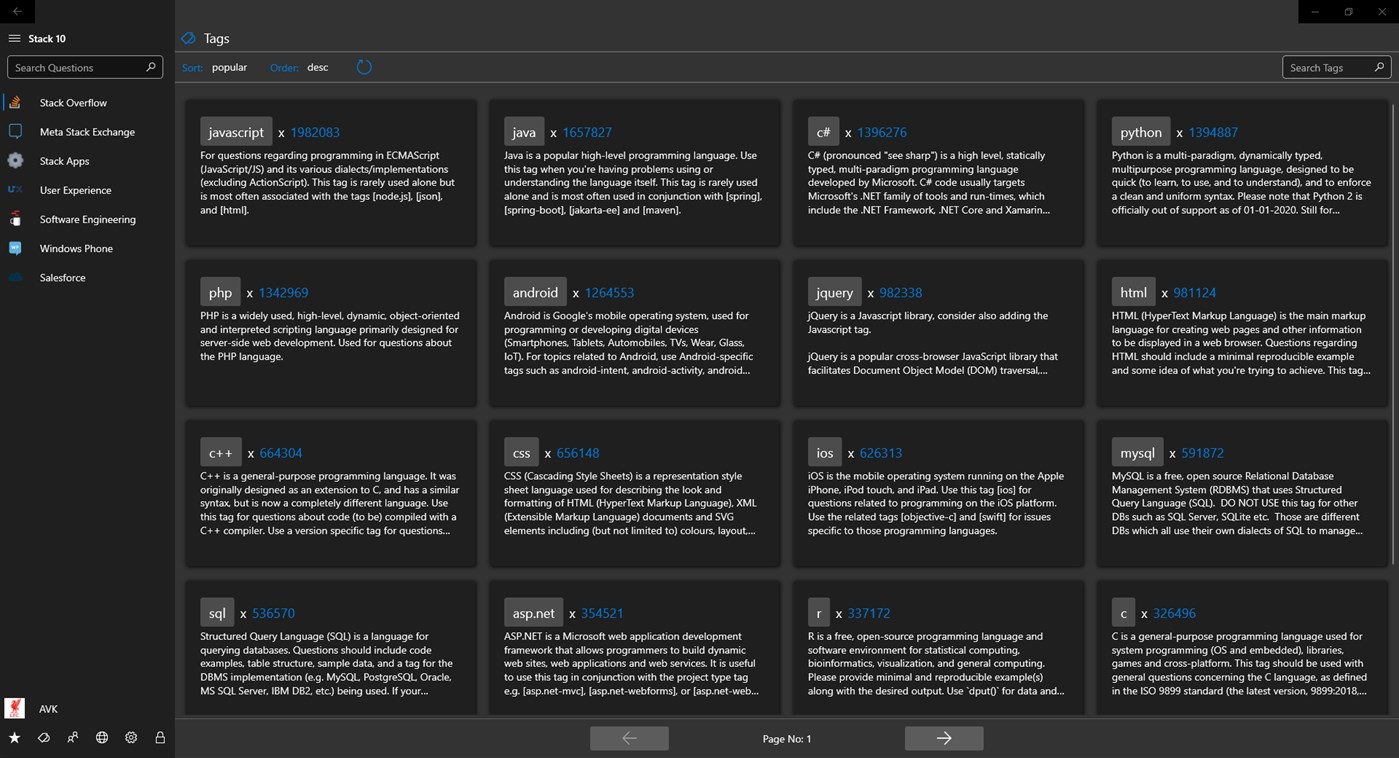The width and height of the screenshot is (1399, 758).
Task: Open the java tag
Action: pyautogui.click(x=524, y=132)
